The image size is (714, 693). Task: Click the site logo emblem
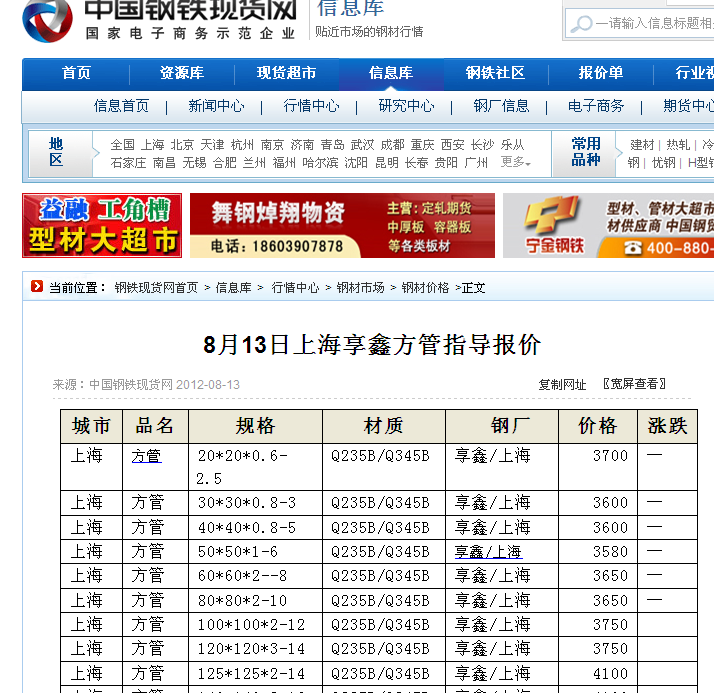pos(47,20)
